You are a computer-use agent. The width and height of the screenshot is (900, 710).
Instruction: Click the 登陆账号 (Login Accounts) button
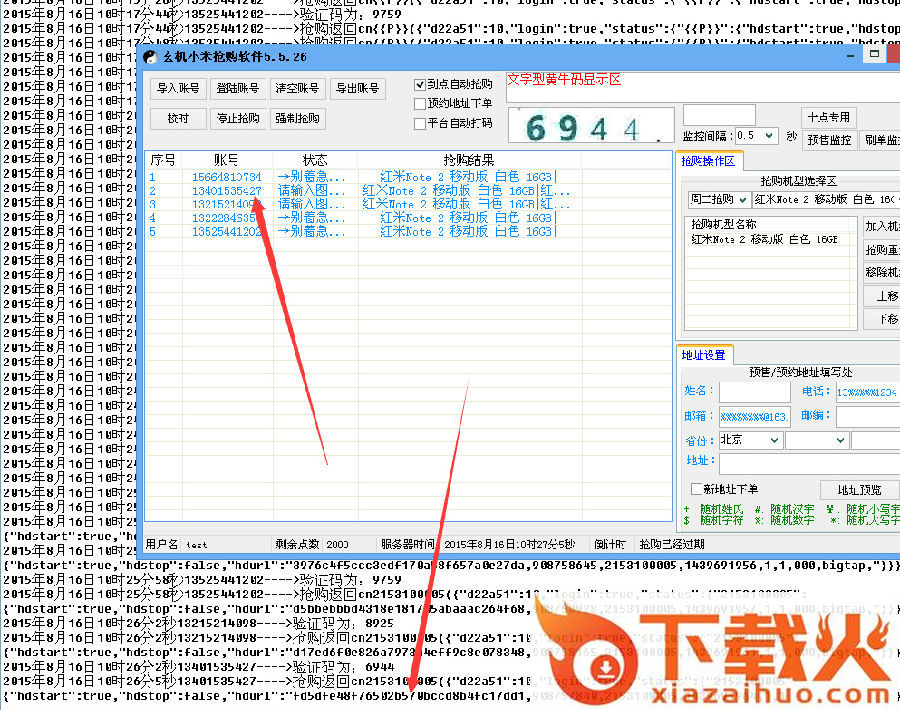click(238, 89)
